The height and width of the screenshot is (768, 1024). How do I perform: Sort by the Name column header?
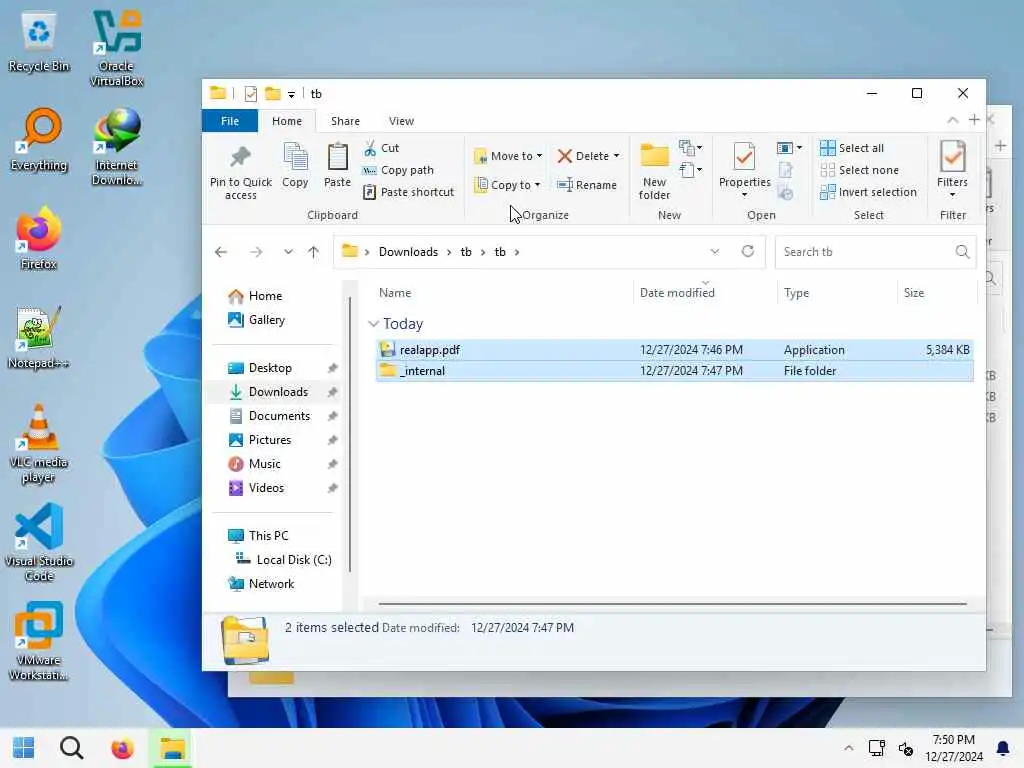pos(394,293)
